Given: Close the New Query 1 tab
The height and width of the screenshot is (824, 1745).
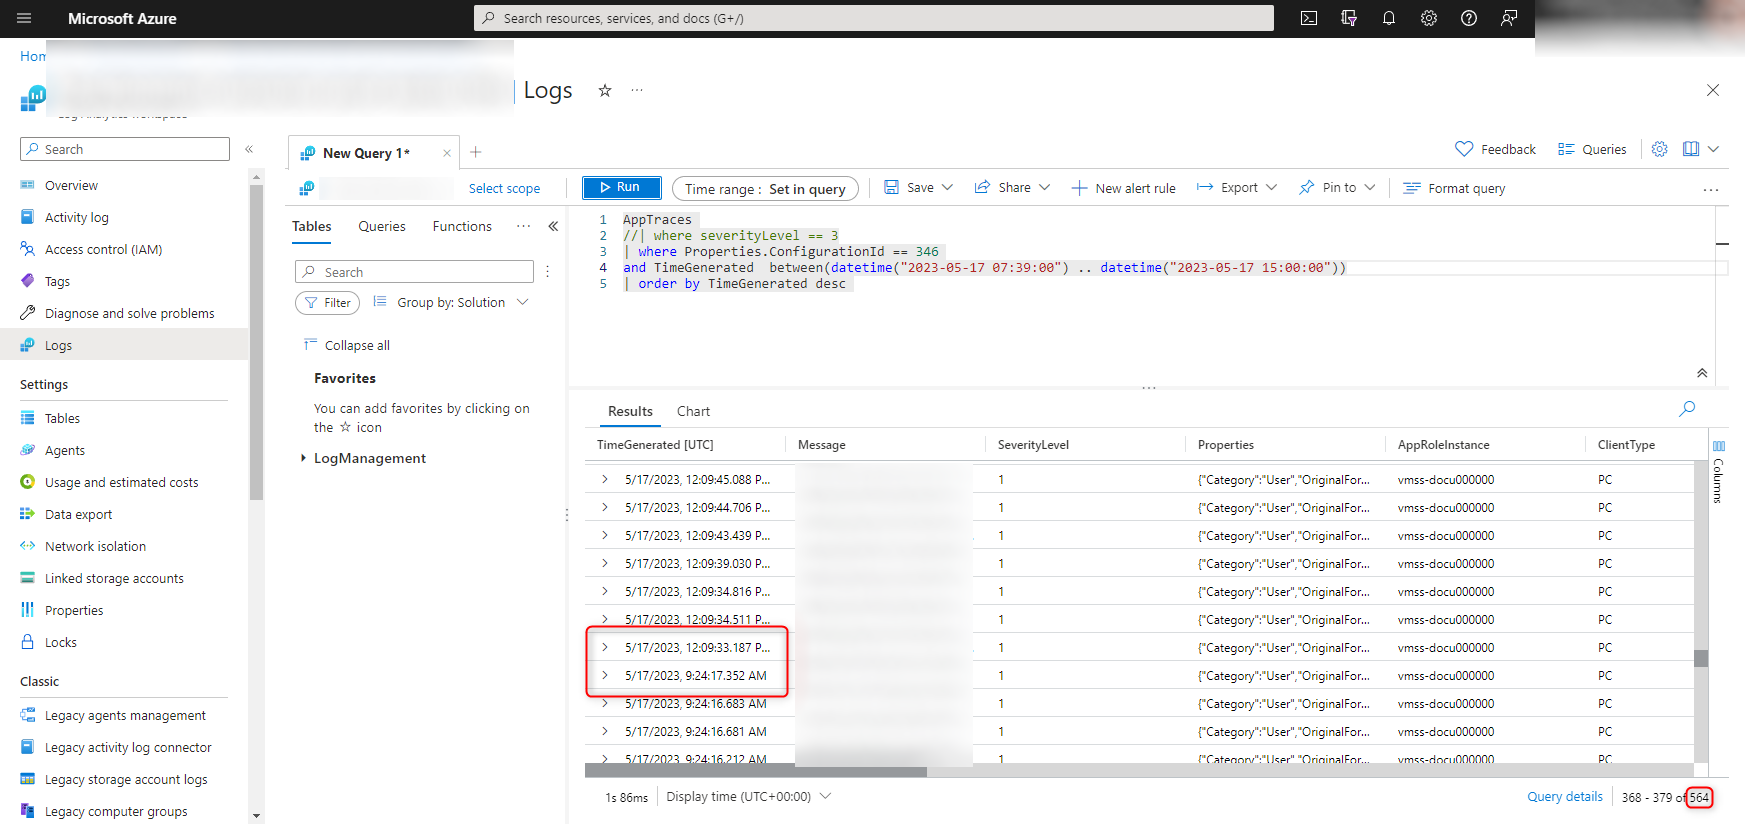Looking at the screenshot, I should 447,153.
